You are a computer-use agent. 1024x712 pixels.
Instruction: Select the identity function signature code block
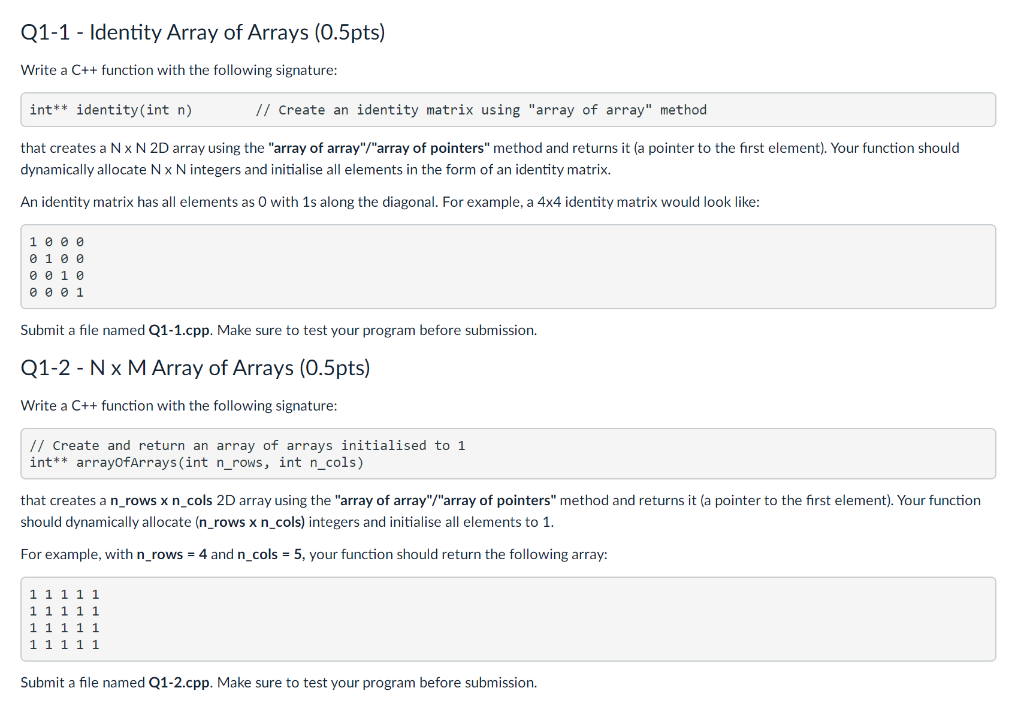click(508, 110)
